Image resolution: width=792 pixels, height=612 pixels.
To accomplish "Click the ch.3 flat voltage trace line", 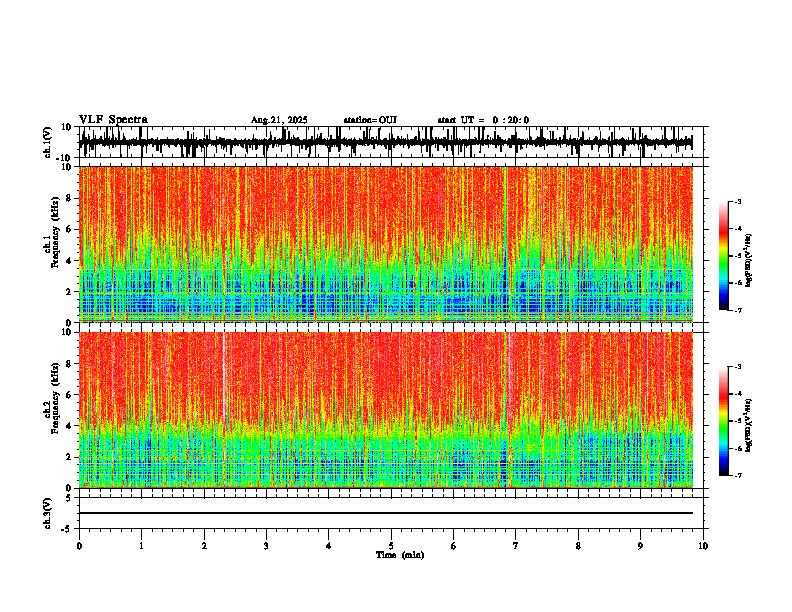I will click(385, 513).
